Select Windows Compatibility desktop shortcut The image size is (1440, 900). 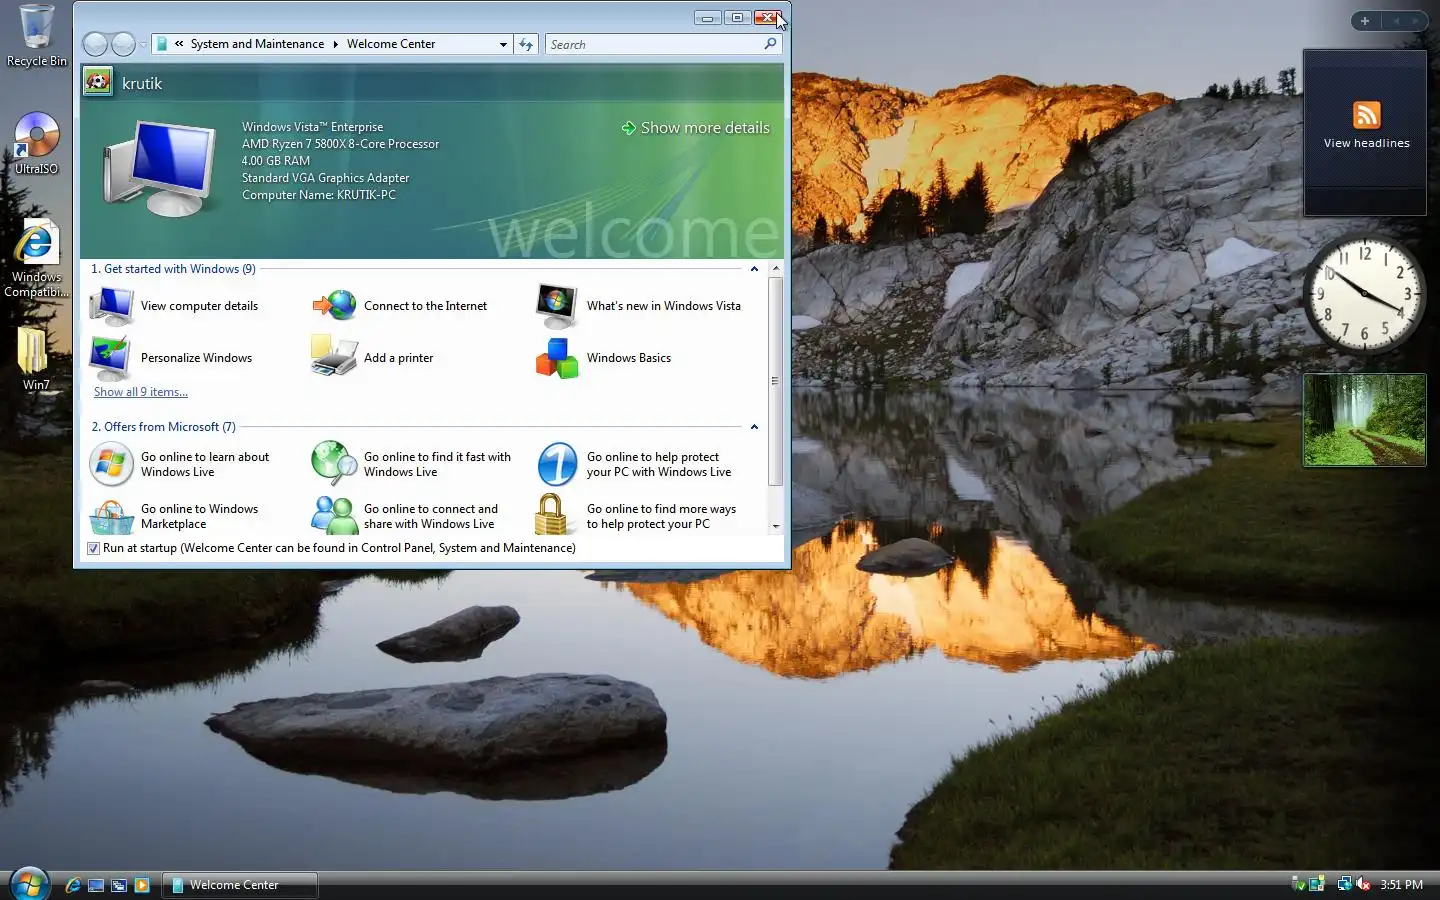(x=37, y=258)
